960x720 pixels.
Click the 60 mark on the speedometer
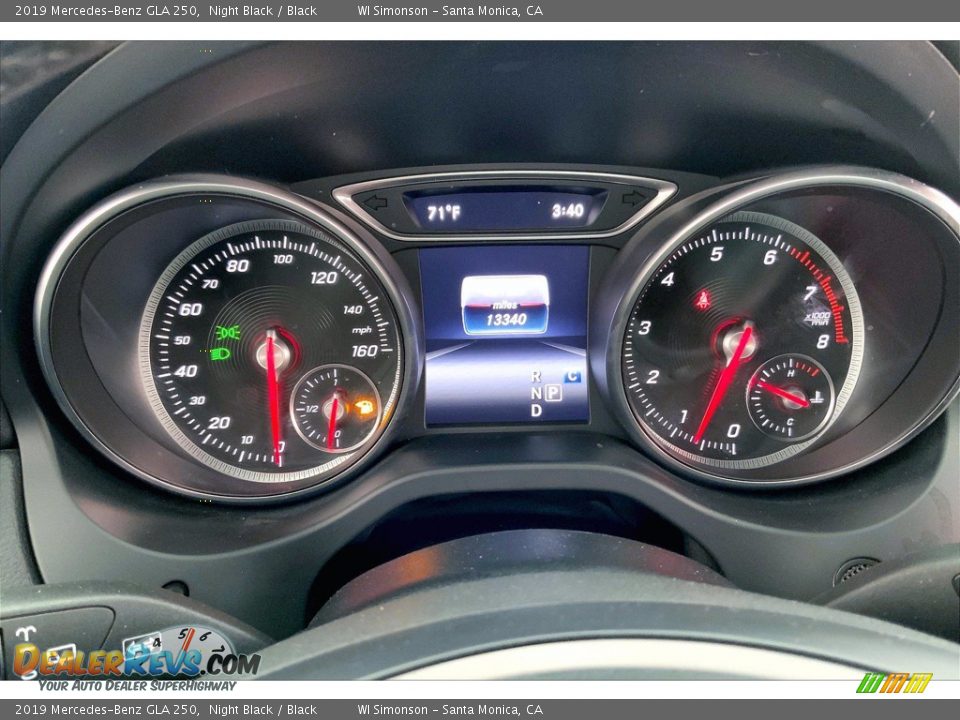190,309
